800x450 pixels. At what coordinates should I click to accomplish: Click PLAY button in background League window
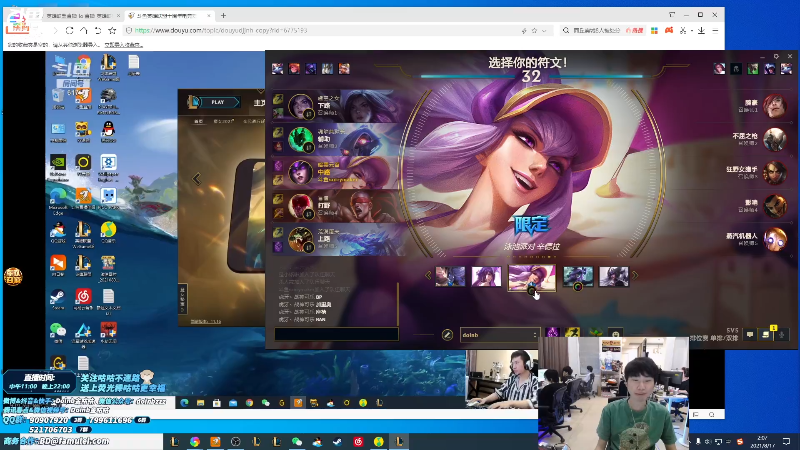(218, 102)
